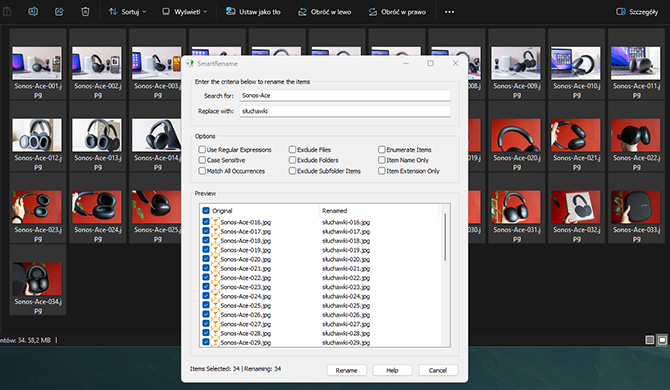
Task: Click the rename icon in Explorer toolbar
Action: point(33,12)
